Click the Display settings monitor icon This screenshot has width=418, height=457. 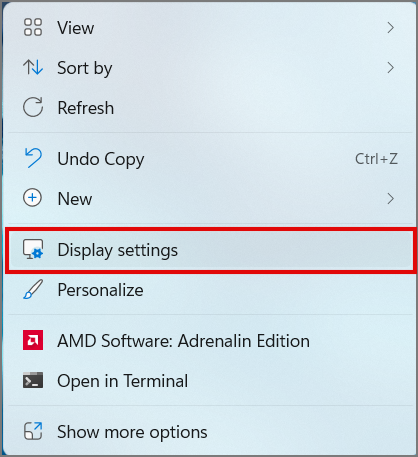click(33, 249)
